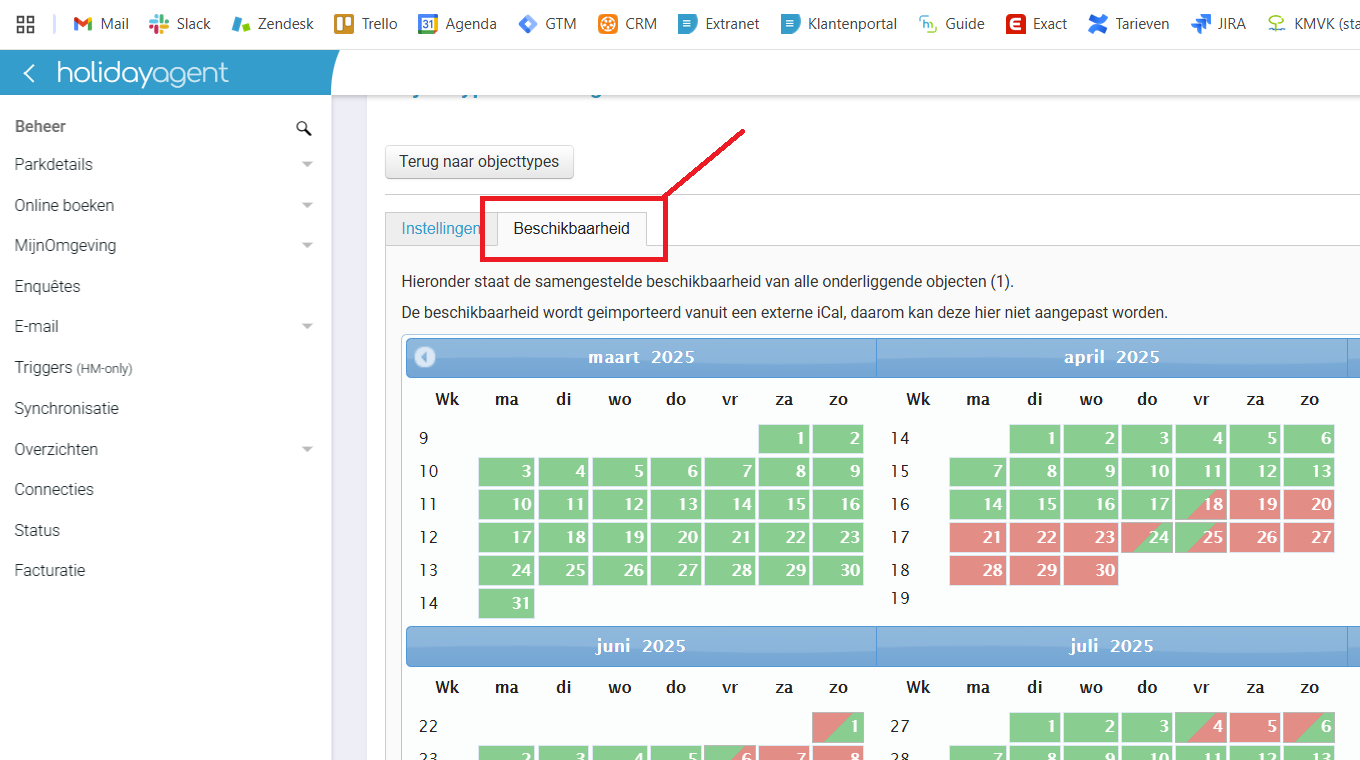The height and width of the screenshot is (760, 1360).
Task: Open the JIRA bookmark
Action: click(x=1218, y=24)
